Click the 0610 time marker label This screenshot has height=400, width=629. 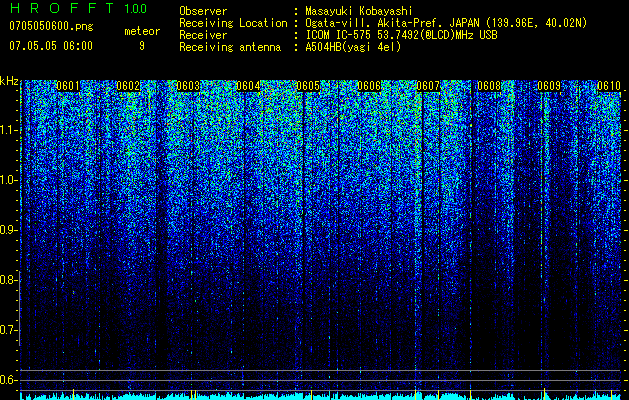(609, 86)
